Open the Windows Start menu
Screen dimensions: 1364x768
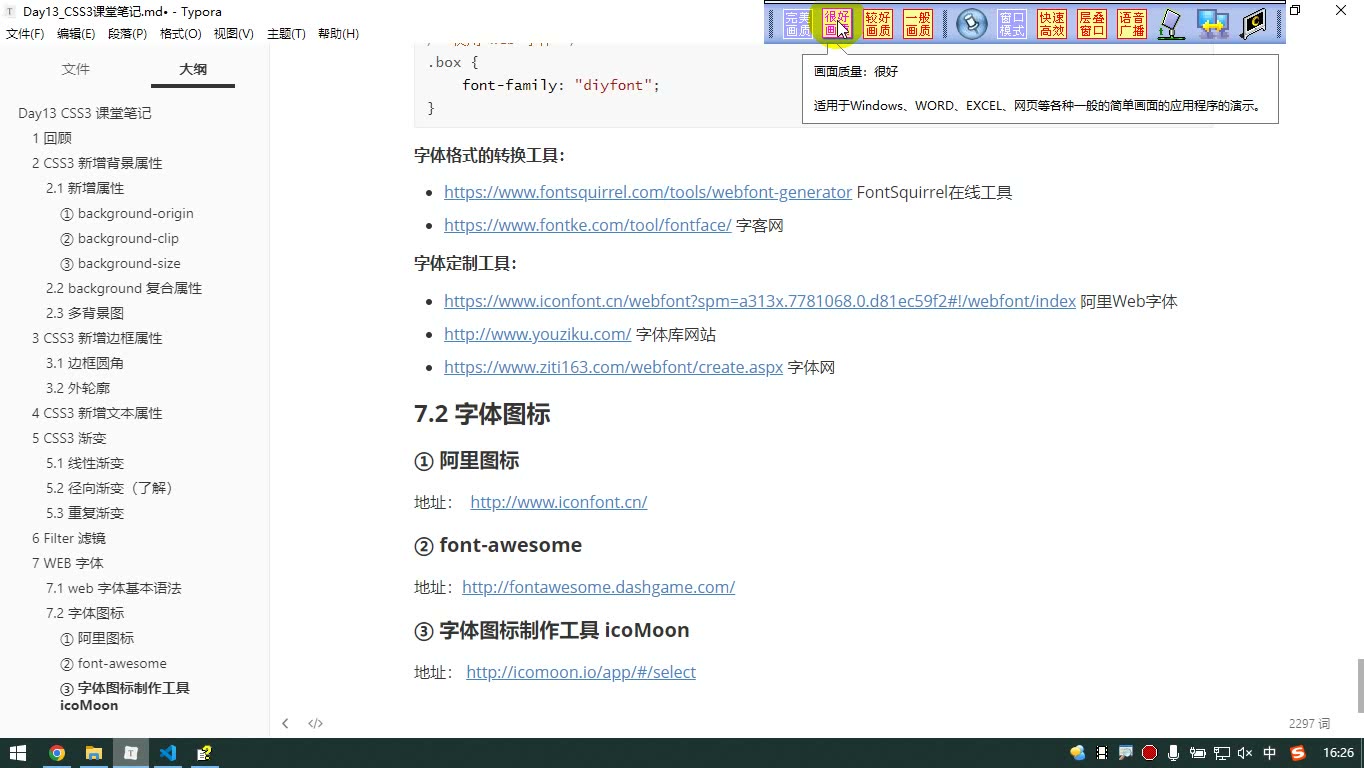(x=18, y=753)
